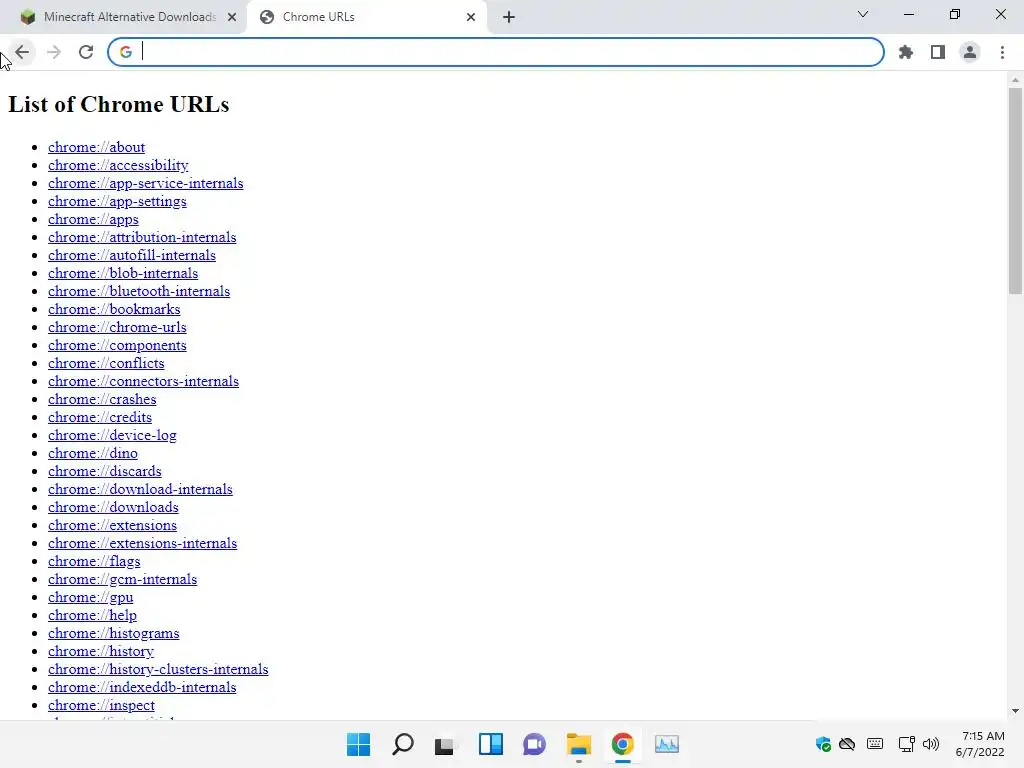1024x768 pixels.
Task: Open the profile avatar menu
Action: point(970,52)
